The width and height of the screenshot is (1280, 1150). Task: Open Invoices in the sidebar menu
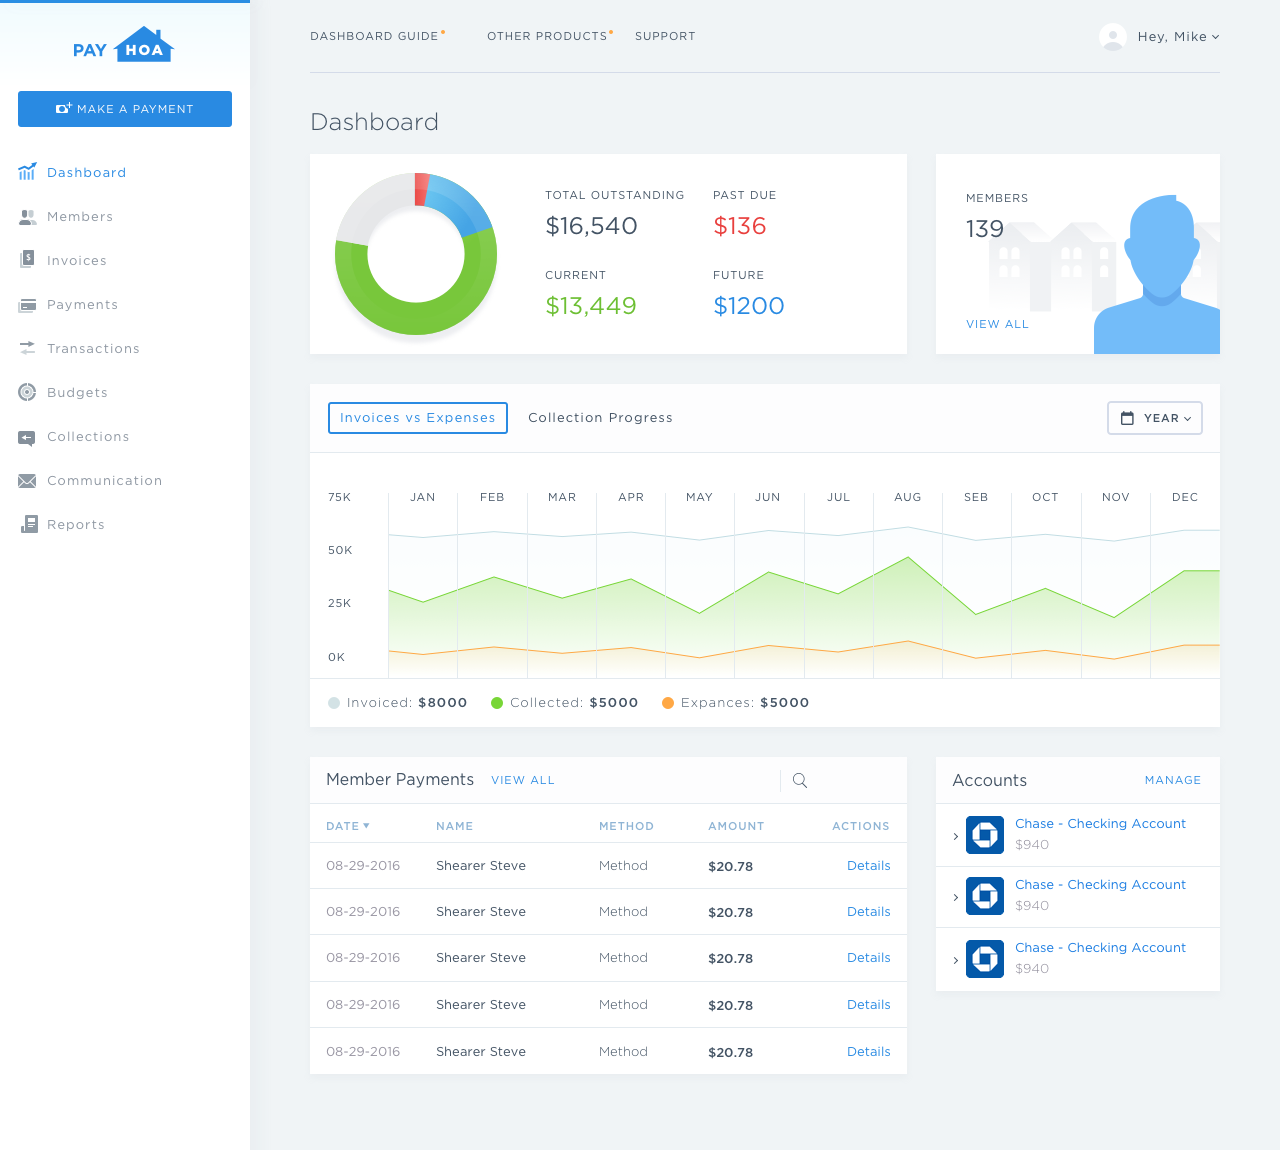77,260
